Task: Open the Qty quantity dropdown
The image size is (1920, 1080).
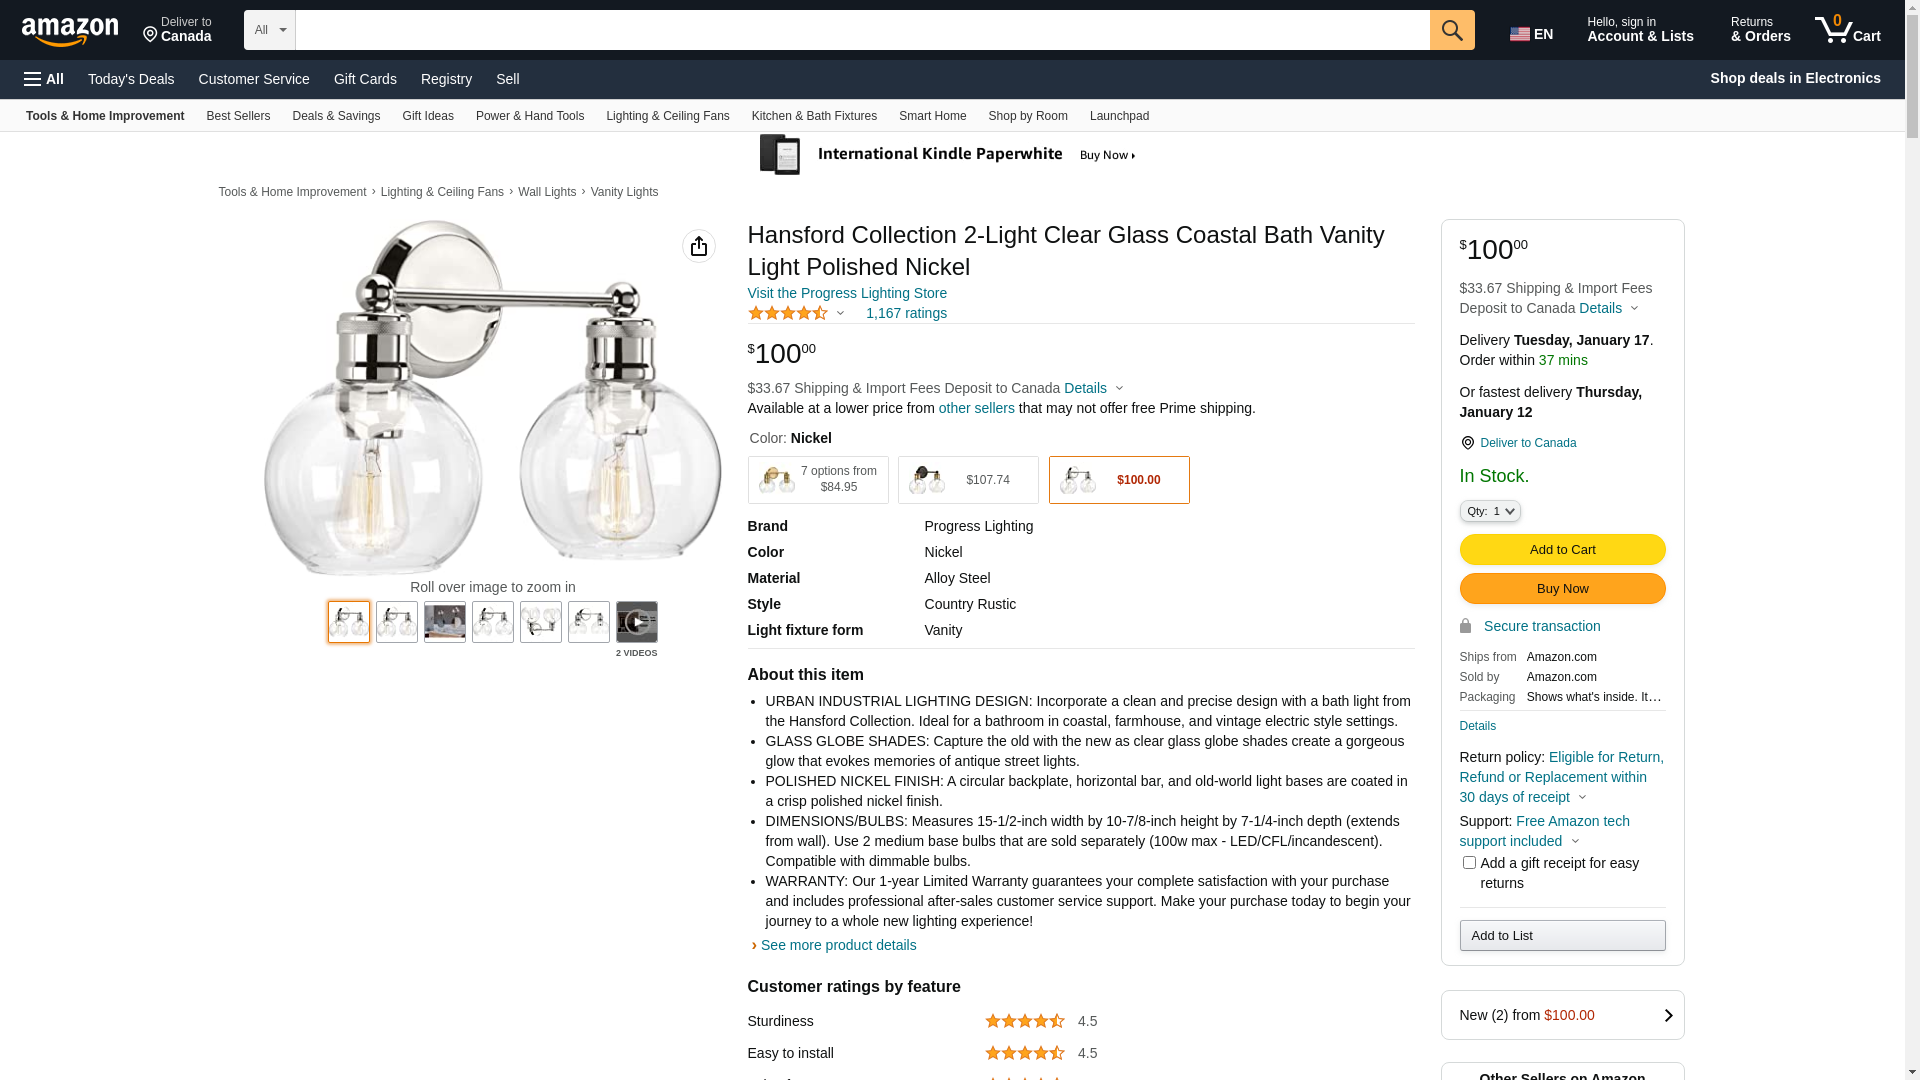Action: point(1490,511)
